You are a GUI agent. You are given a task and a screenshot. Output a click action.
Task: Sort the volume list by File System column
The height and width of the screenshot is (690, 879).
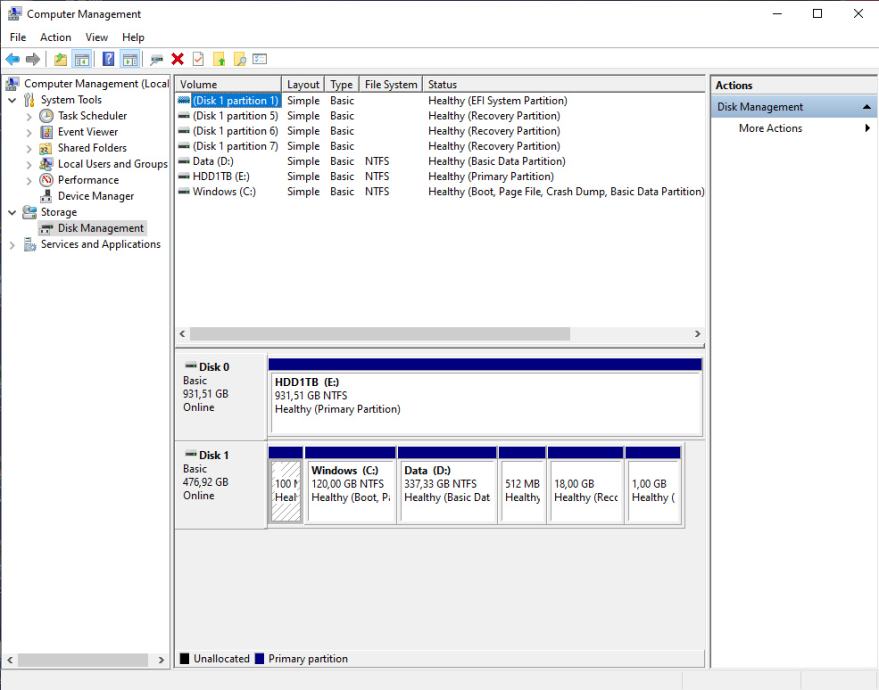390,85
